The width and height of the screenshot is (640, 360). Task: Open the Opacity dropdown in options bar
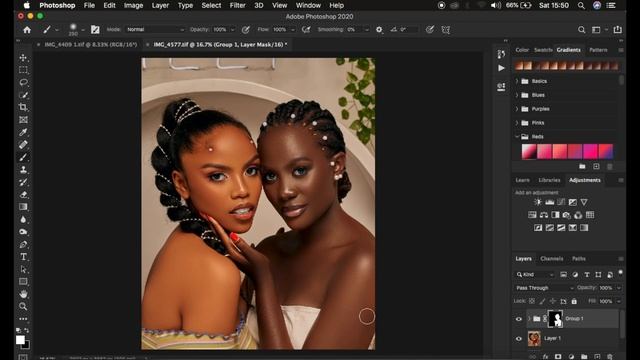pos(233,29)
